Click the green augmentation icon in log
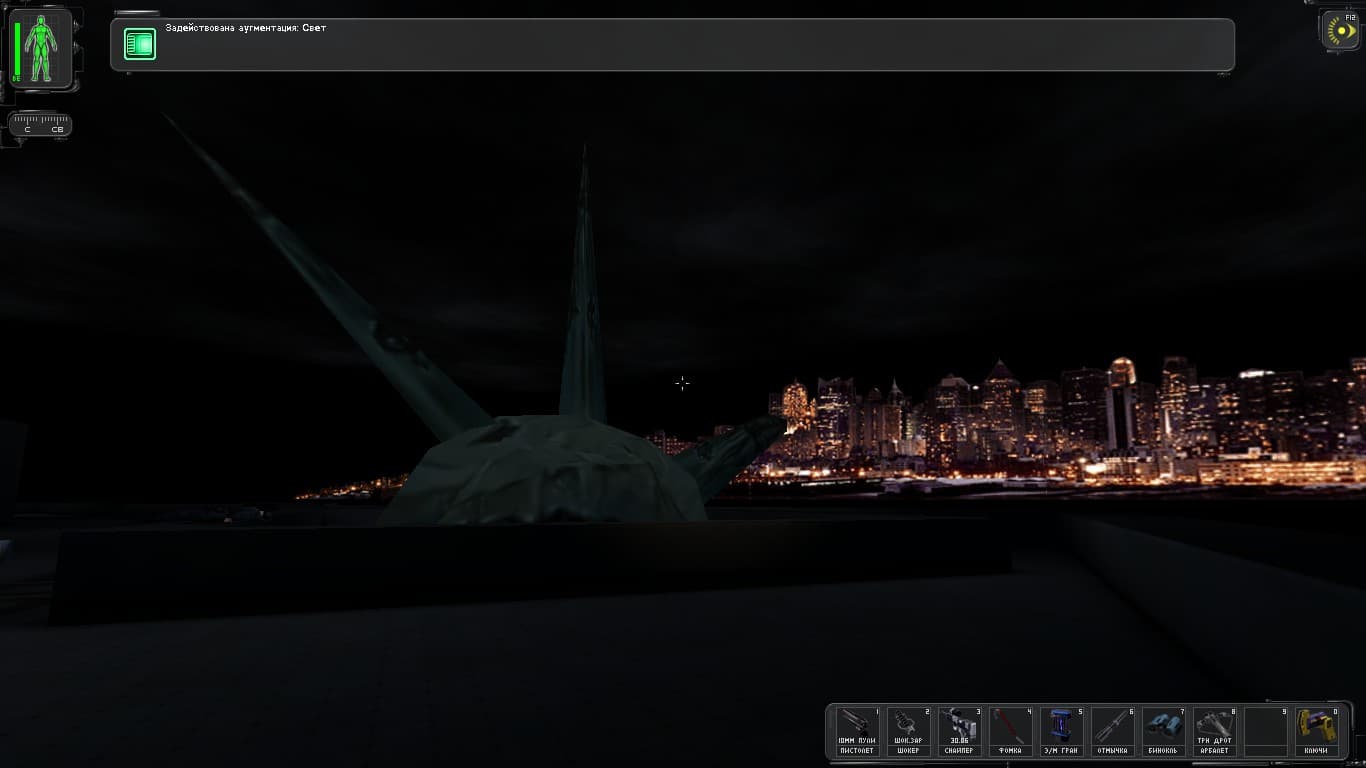 point(140,44)
